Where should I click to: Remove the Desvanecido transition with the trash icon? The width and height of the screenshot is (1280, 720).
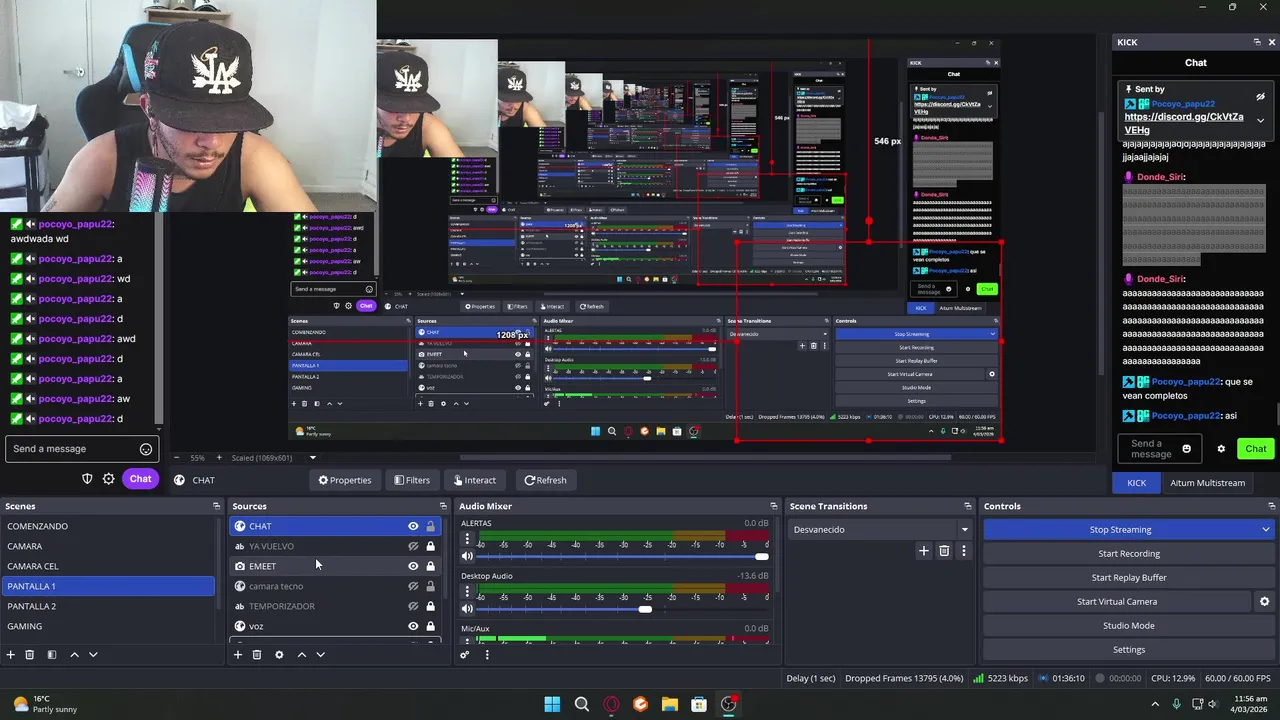click(944, 550)
